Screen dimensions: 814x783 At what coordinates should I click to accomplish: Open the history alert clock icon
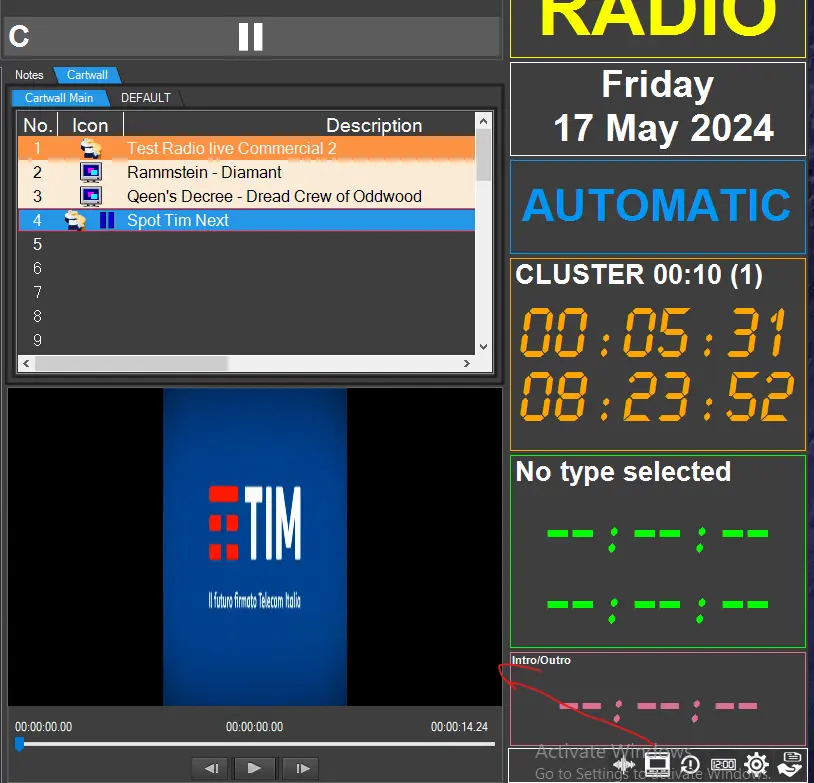[x=690, y=764]
